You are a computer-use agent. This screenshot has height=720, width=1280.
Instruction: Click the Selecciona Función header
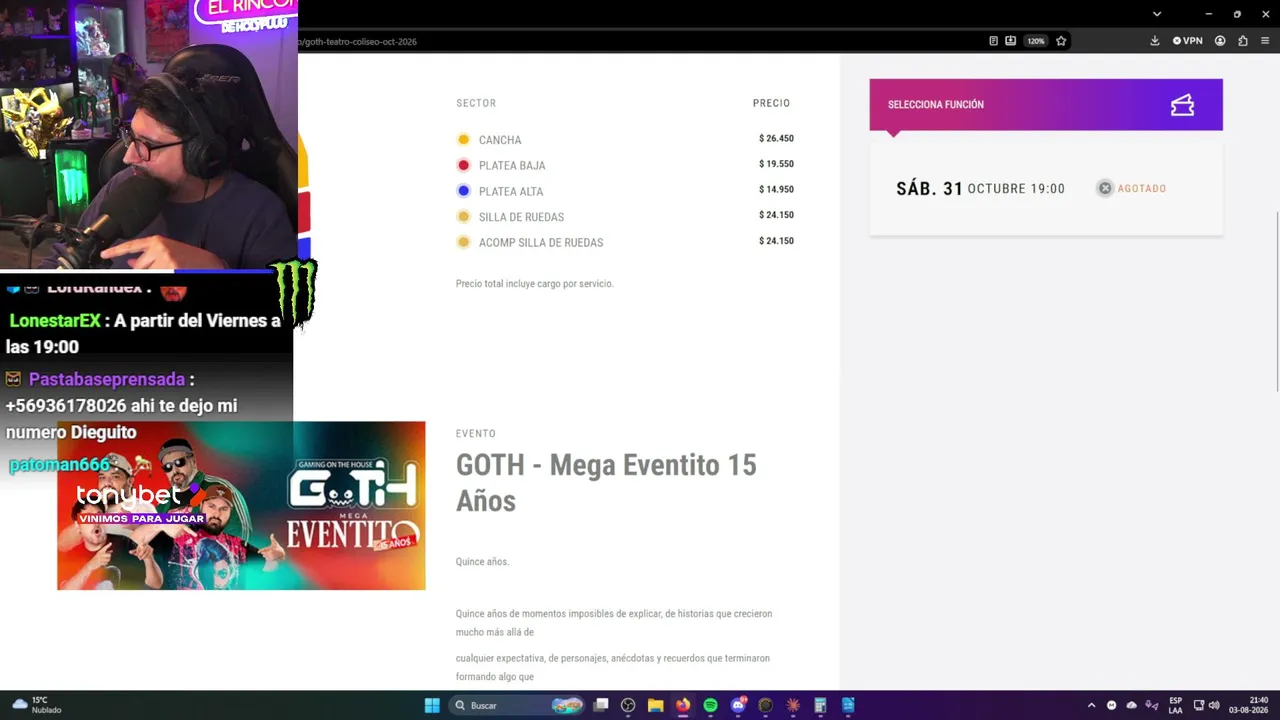pyautogui.click(x=1046, y=105)
